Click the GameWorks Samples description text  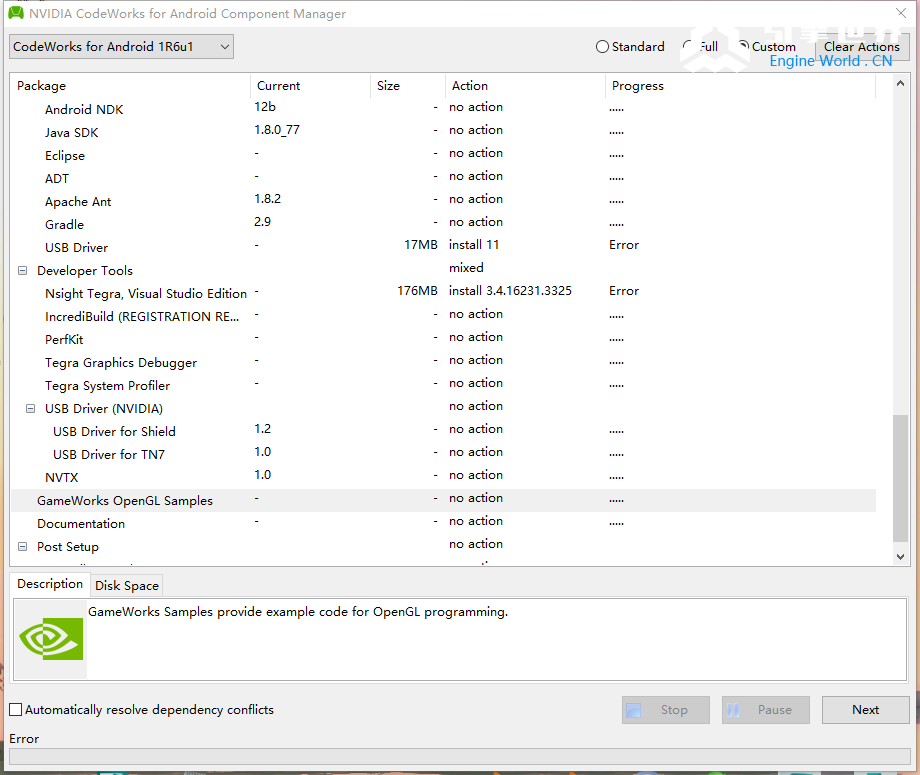298,611
